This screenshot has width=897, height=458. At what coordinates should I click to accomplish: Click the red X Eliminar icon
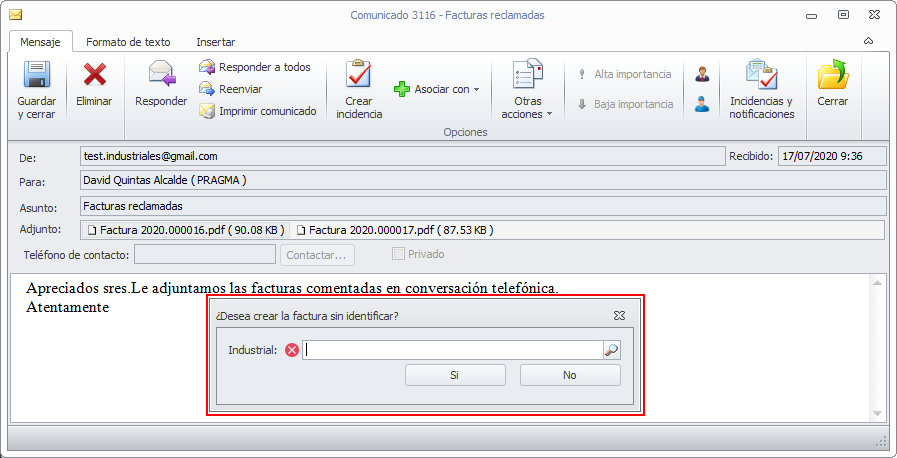(x=94, y=74)
